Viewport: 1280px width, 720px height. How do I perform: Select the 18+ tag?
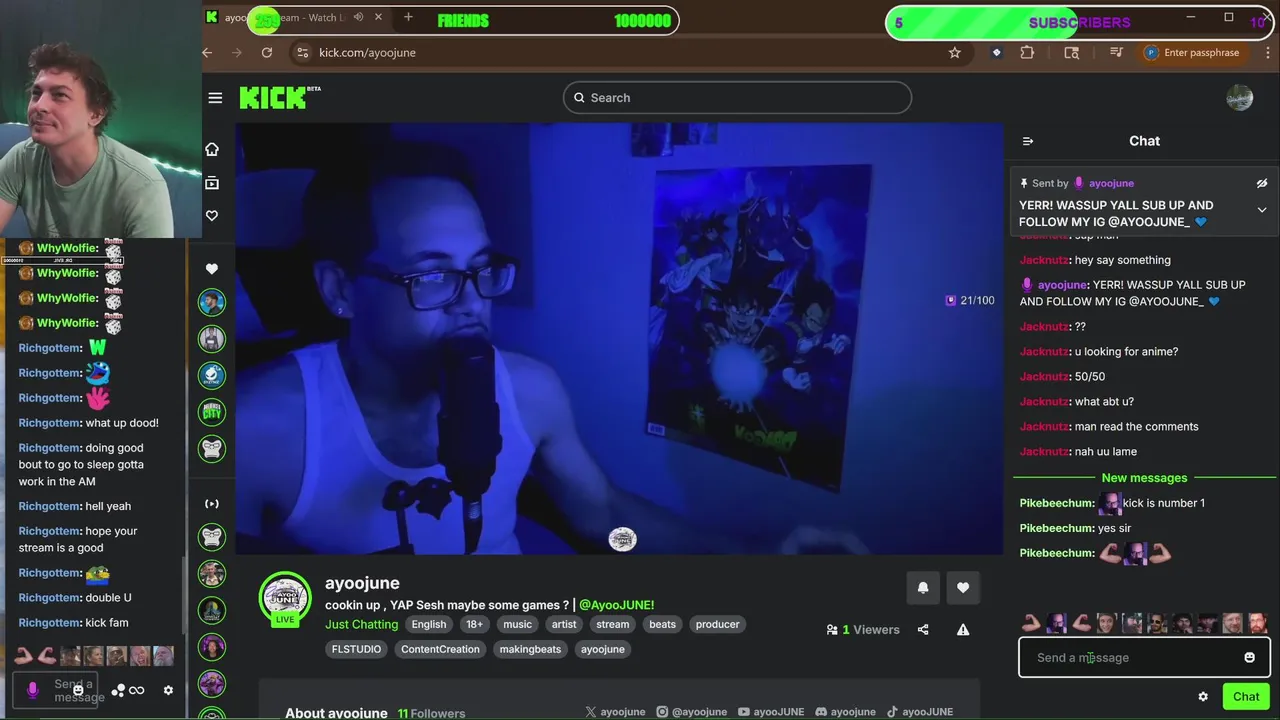(x=474, y=624)
